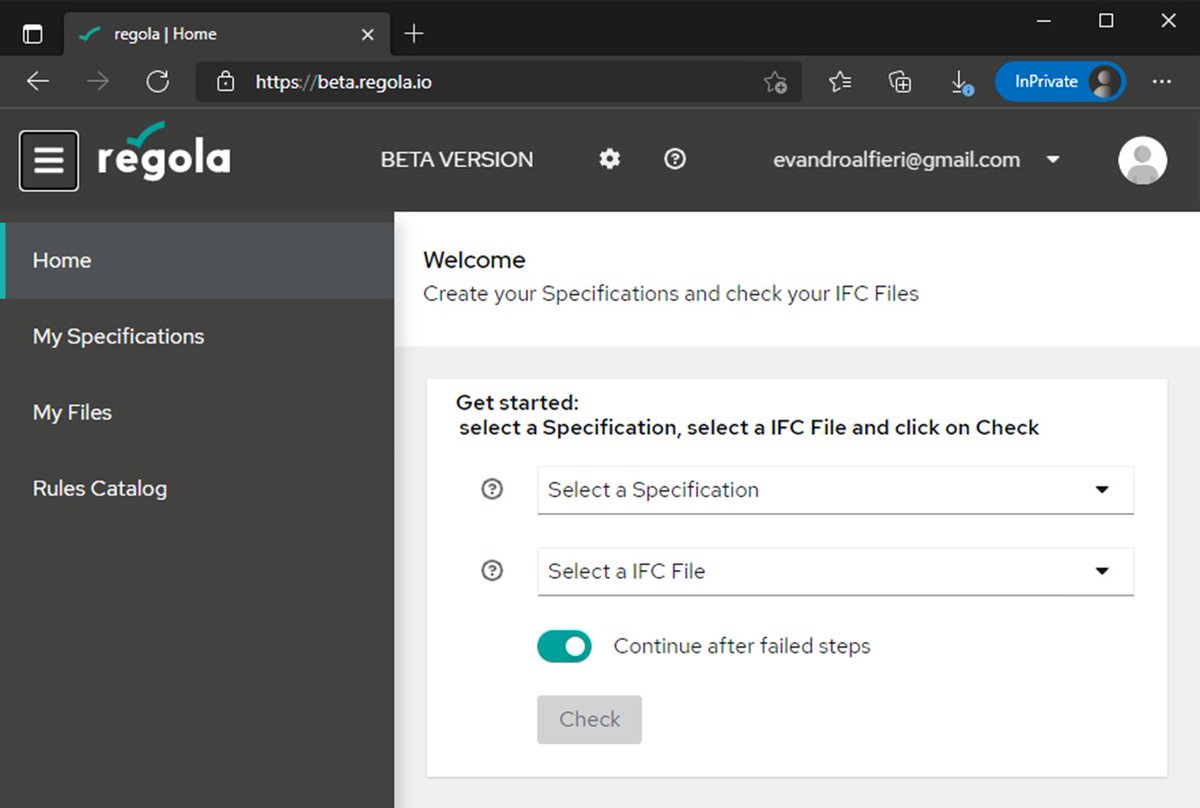
Task: Open browser settings and more menu
Action: (1161, 82)
